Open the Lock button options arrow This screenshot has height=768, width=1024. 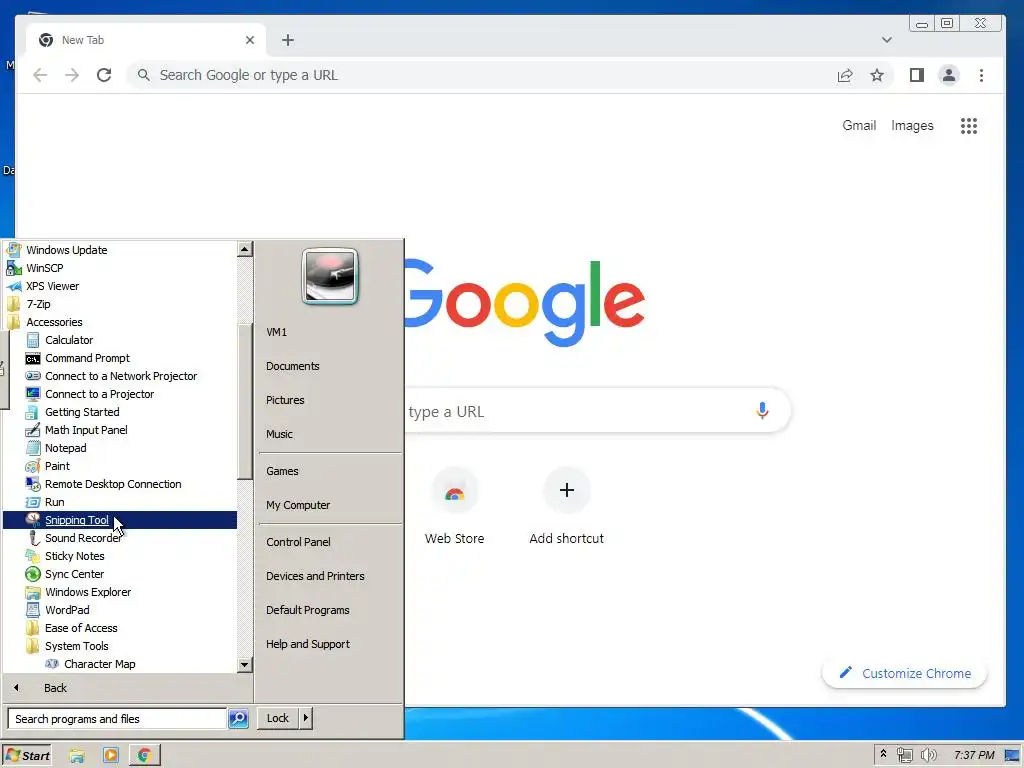pyautogui.click(x=306, y=718)
